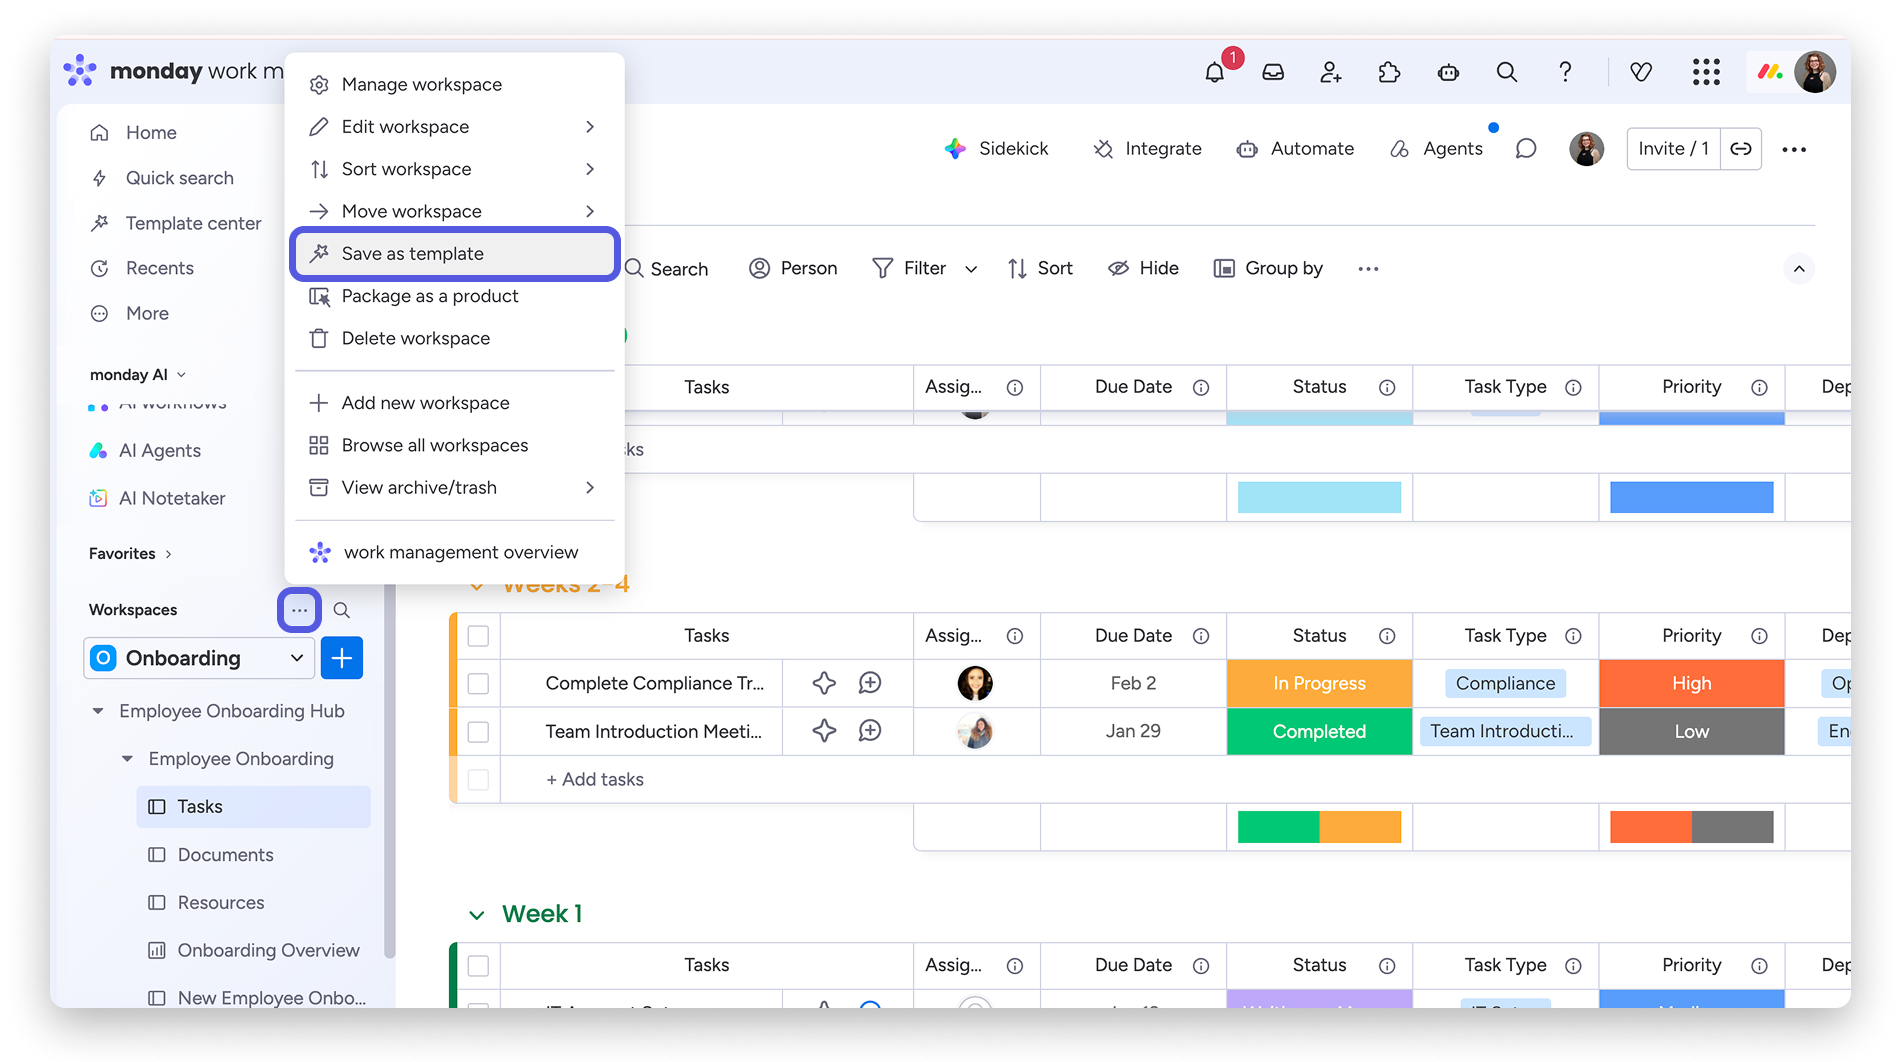Collapse the Employee Onboarding Hub folder
Viewport: 1901px width, 1062px height.
tap(98, 711)
